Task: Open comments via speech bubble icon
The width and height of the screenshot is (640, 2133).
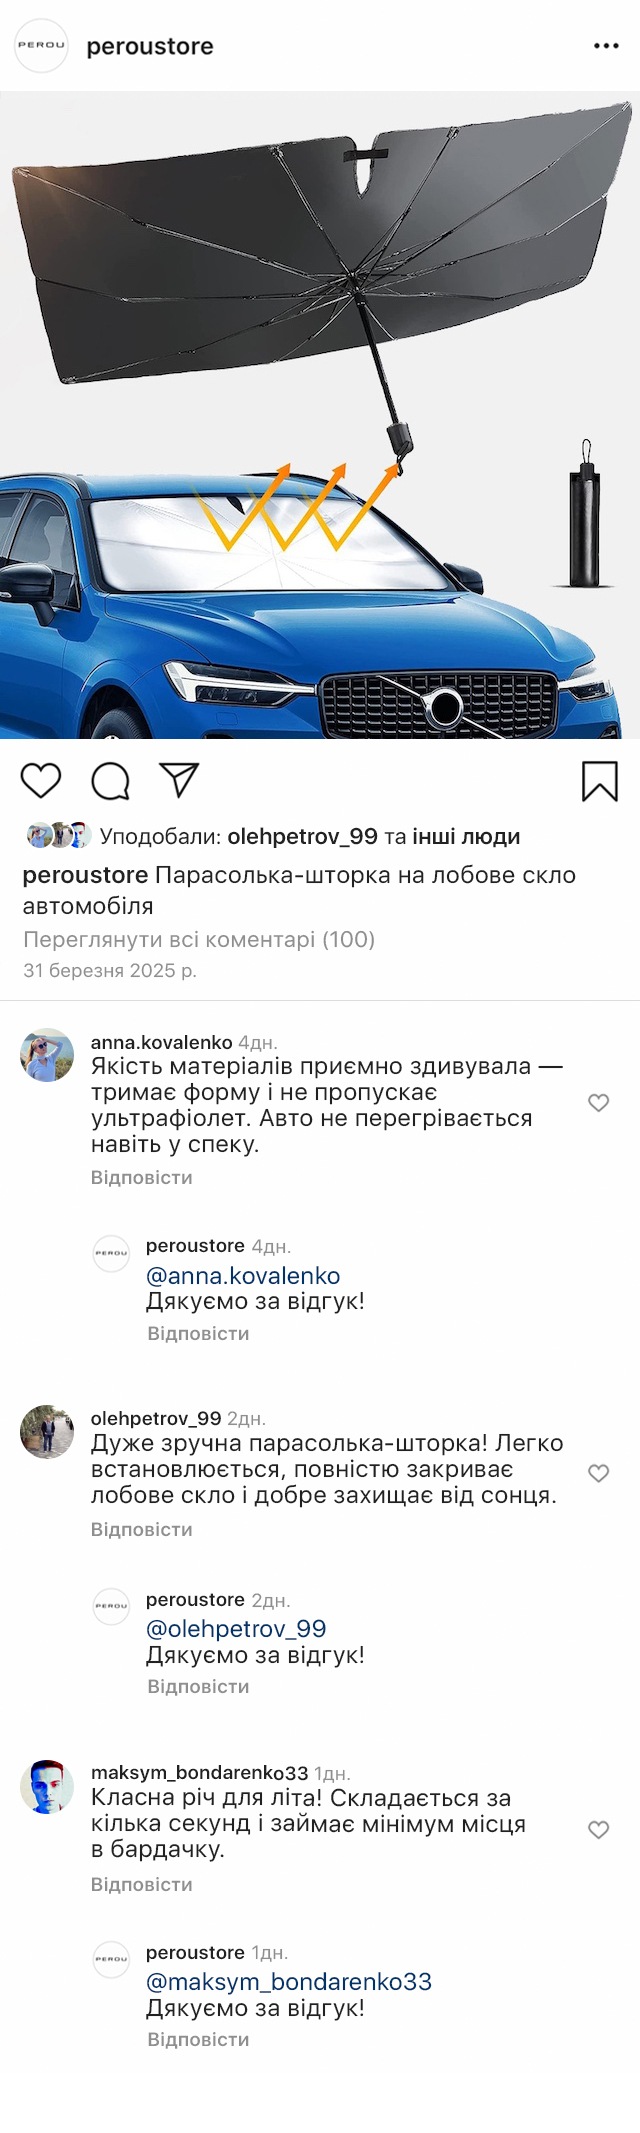Action: [x=110, y=781]
